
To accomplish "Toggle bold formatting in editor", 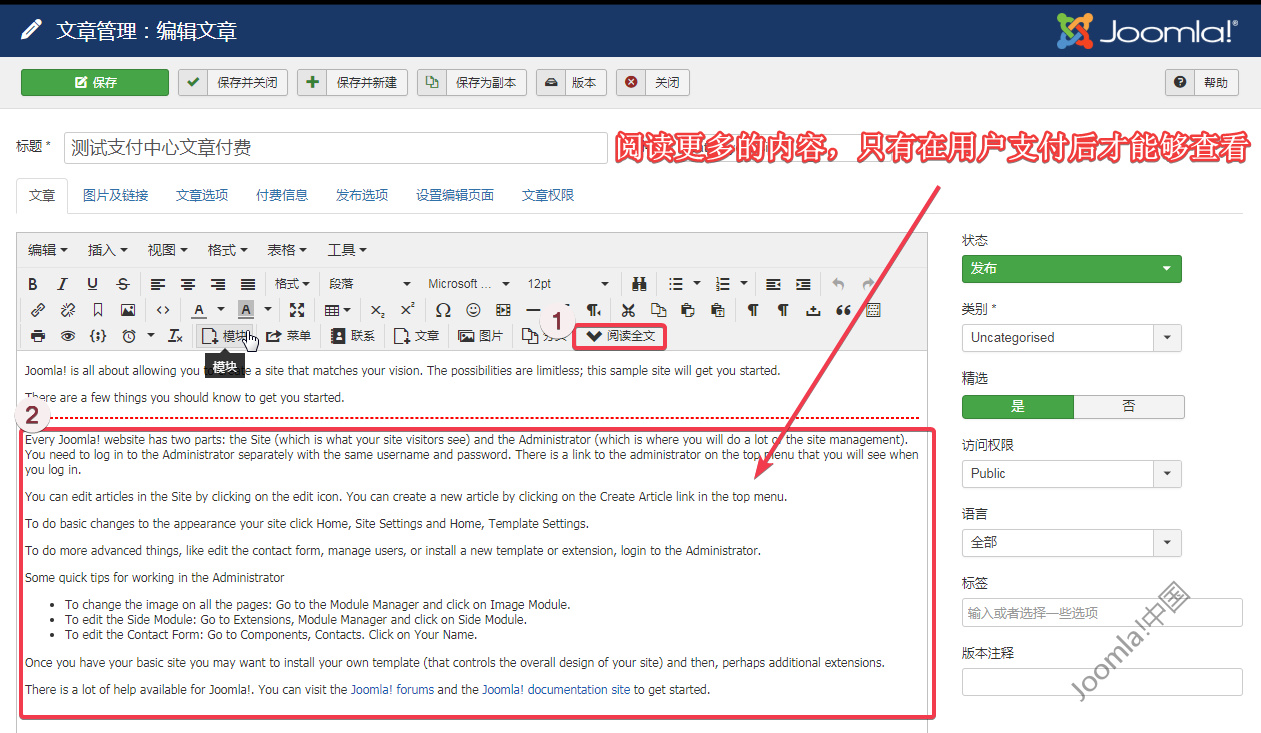I will (33, 284).
